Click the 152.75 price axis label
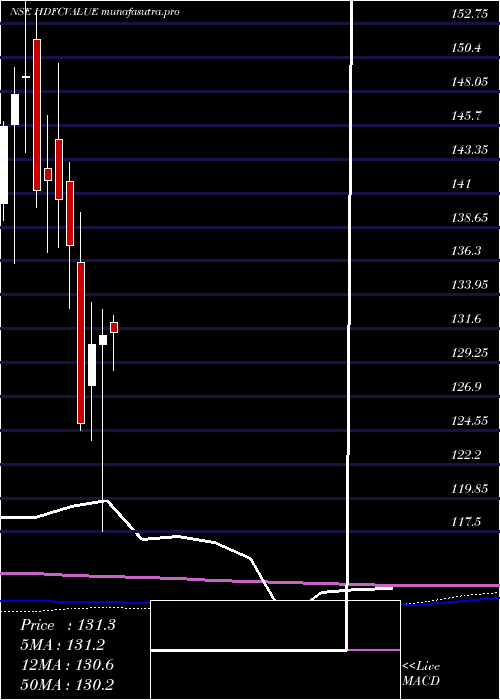 click(469, 14)
